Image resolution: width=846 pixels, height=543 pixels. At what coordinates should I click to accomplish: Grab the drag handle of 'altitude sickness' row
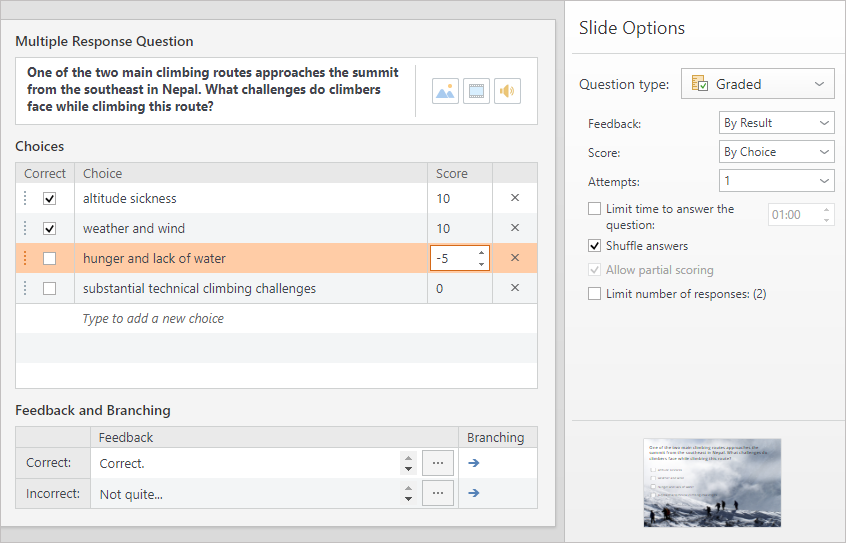pyautogui.click(x=25, y=198)
